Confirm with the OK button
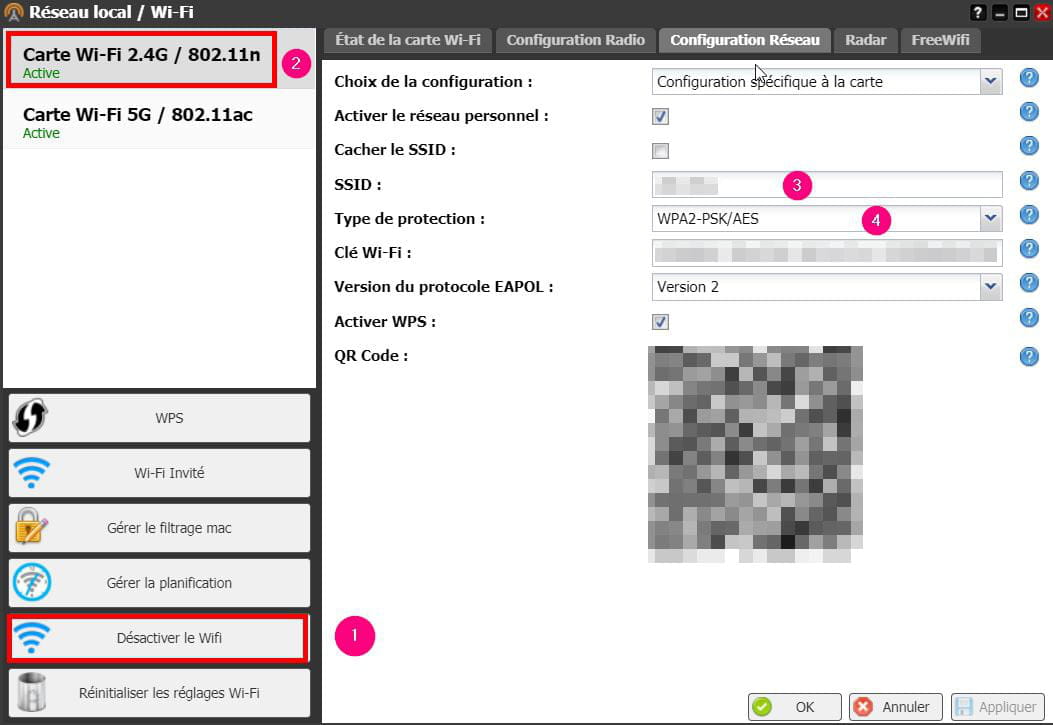Image resolution: width=1053 pixels, height=725 pixels. point(794,707)
